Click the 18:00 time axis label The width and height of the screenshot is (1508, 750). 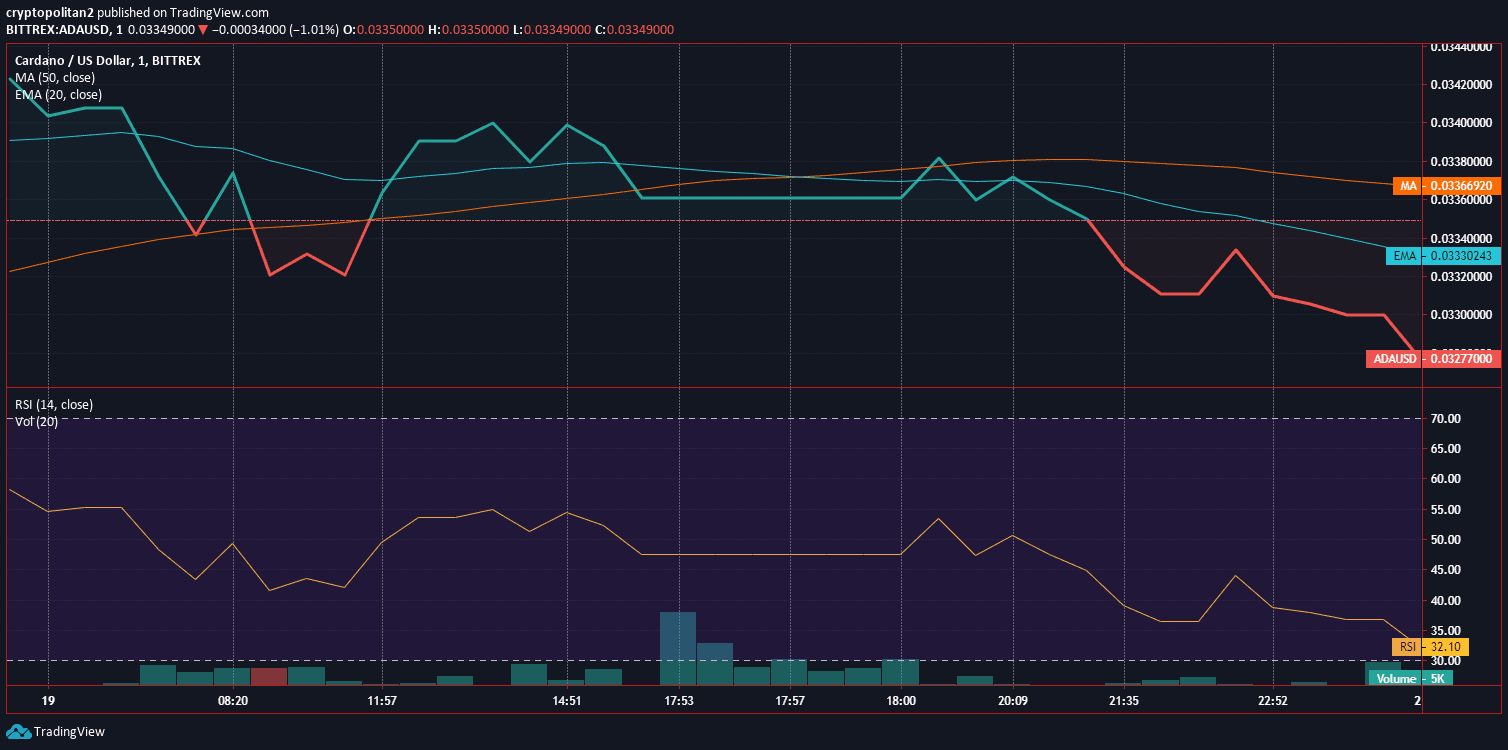(x=901, y=701)
